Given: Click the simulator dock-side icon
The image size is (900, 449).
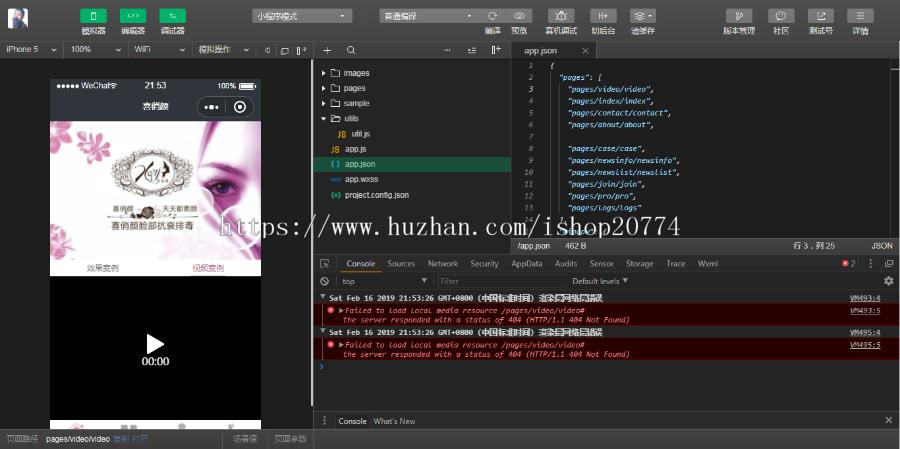Looking at the screenshot, I should tap(301, 51).
